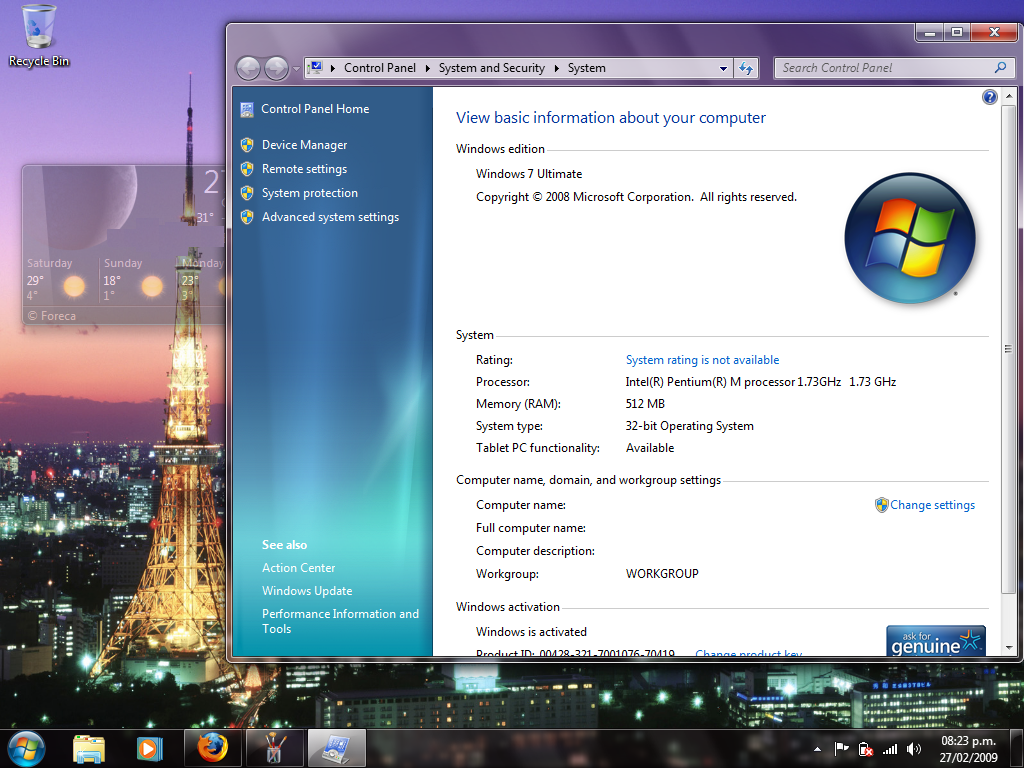Click the volume speaker tray icon

[x=914, y=749]
